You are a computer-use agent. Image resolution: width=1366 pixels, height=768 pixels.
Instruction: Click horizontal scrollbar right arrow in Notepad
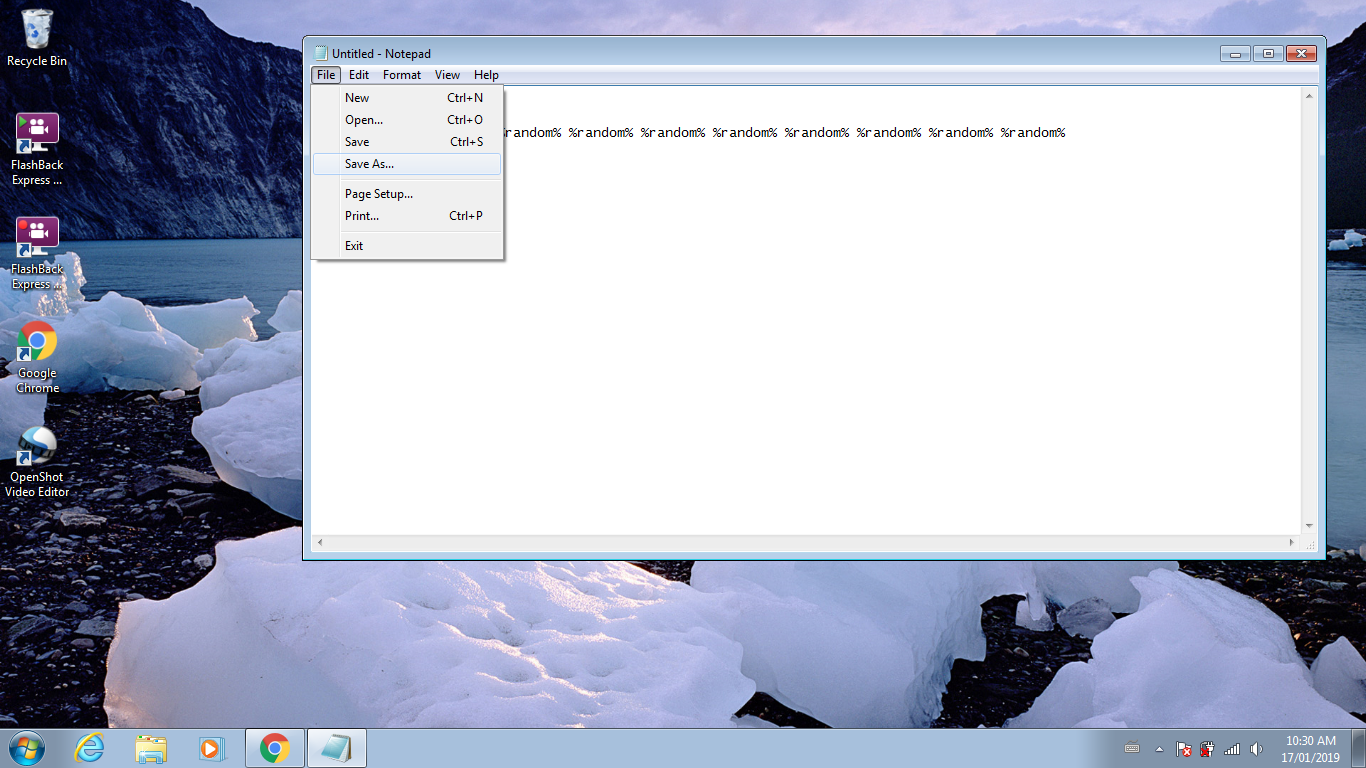(1292, 543)
